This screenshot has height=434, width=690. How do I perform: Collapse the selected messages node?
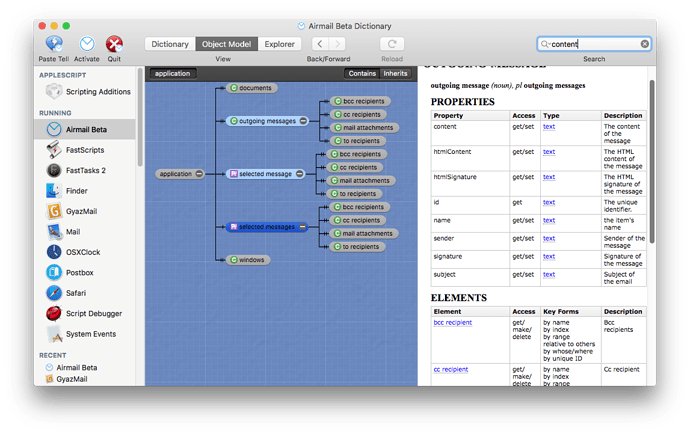pyautogui.click(x=303, y=227)
